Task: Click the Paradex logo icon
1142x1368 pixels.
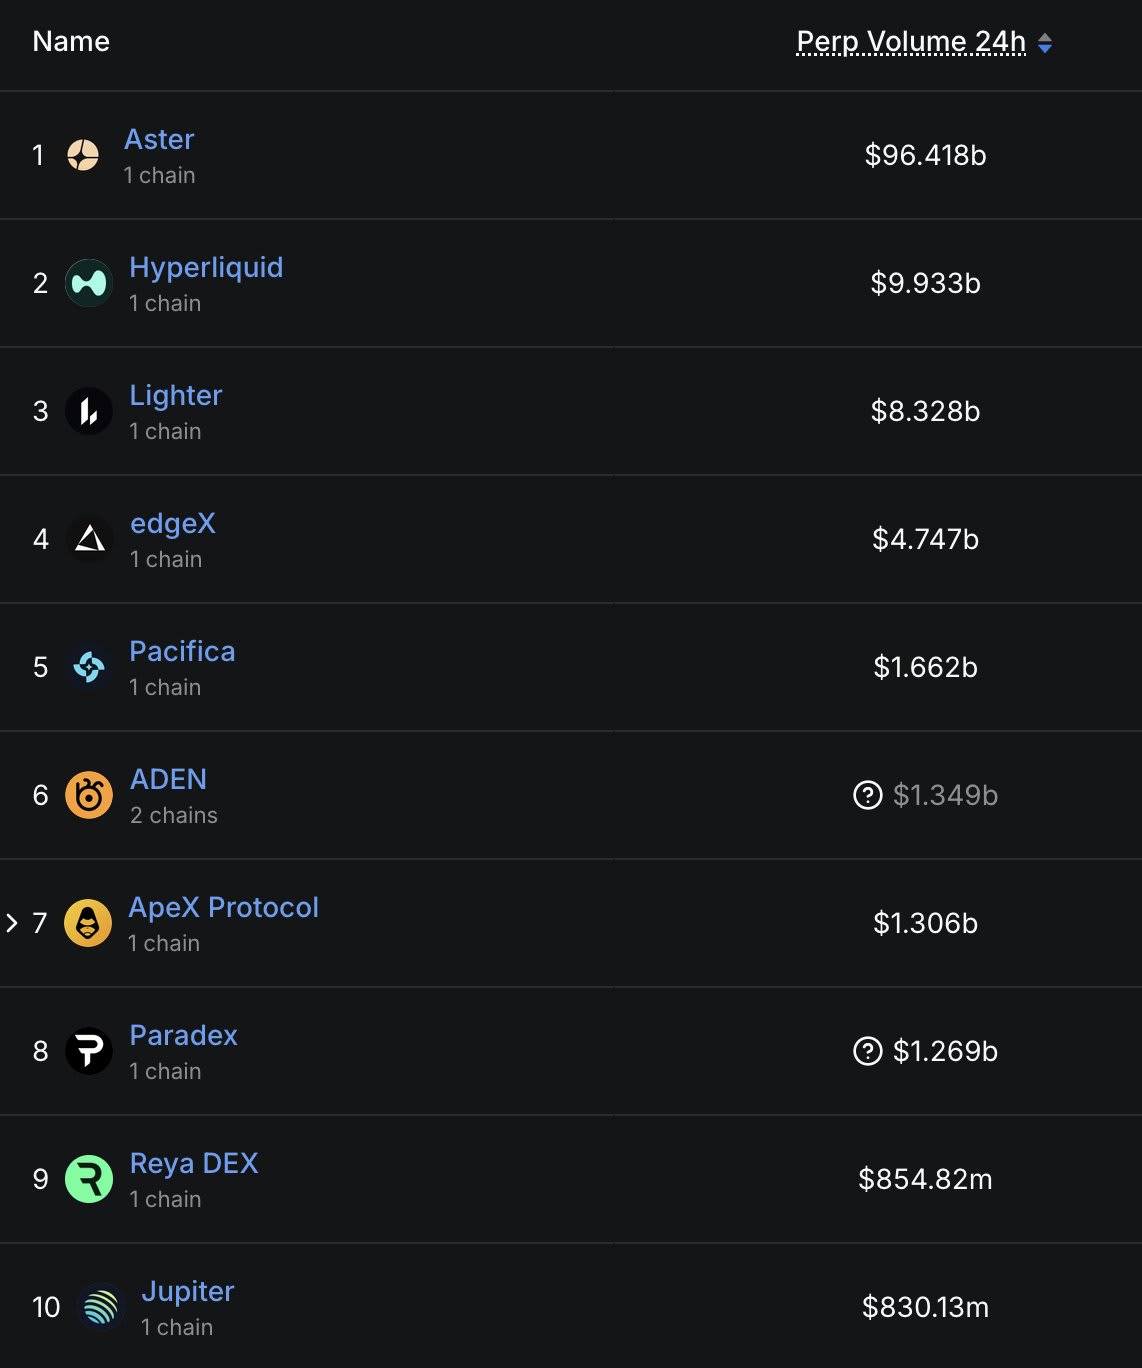Action: click(89, 1051)
